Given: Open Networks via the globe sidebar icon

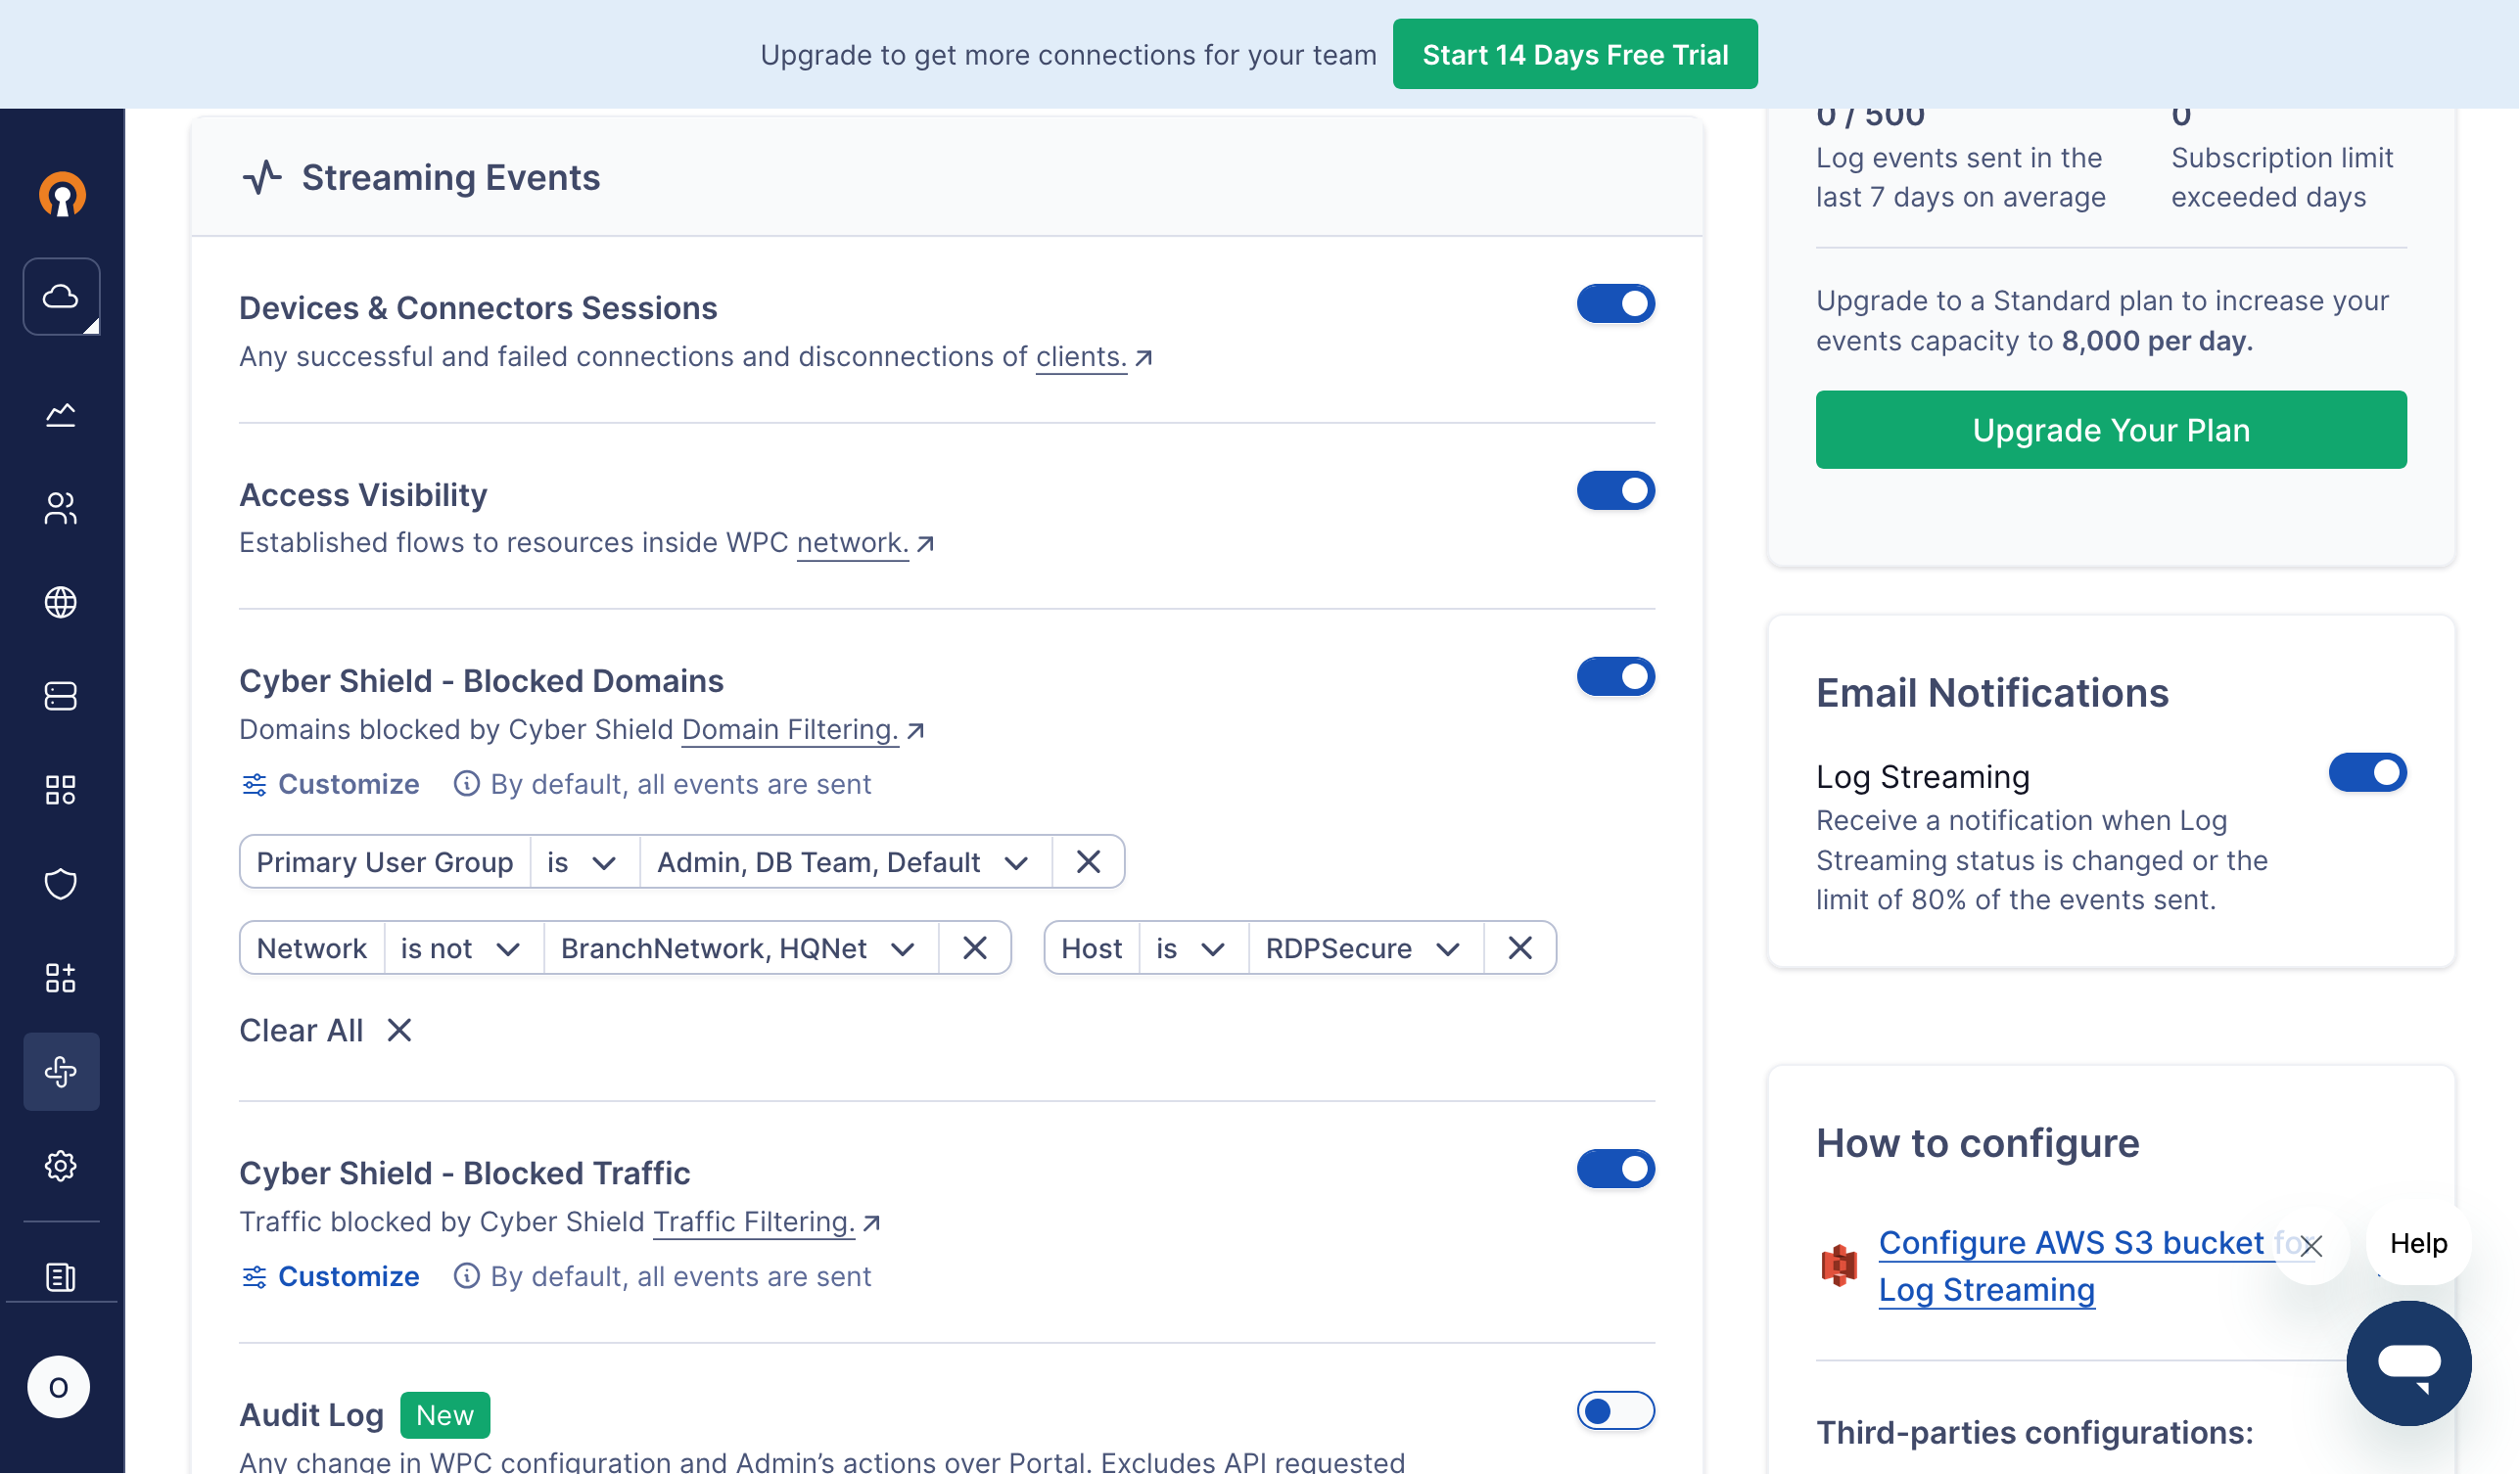Looking at the screenshot, I should point(61,602).
